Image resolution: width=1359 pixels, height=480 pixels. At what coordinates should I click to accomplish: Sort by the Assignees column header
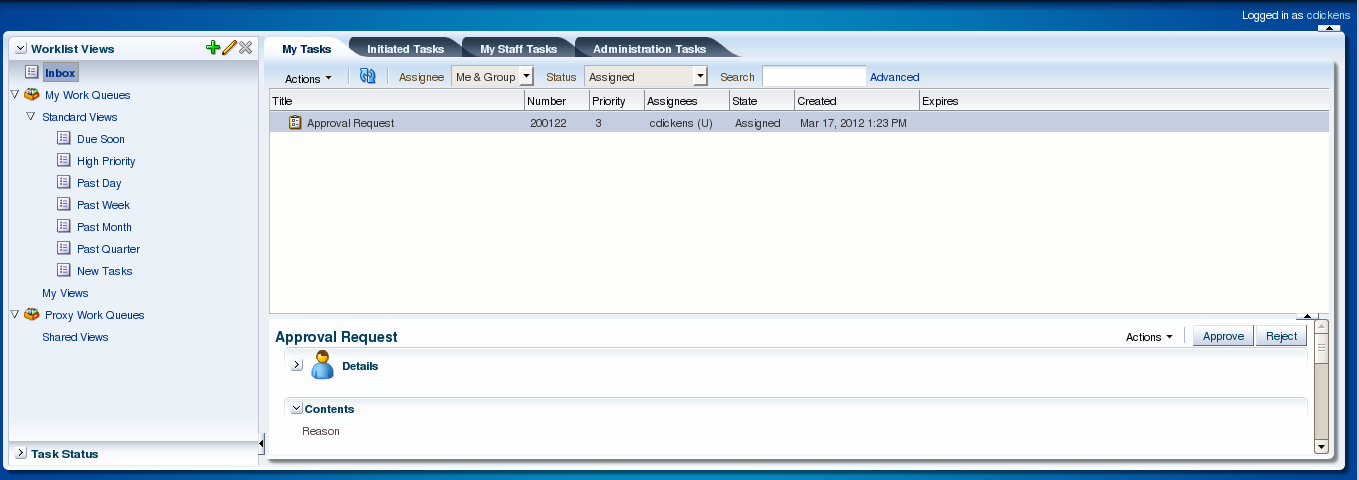pyautogui.click(x=687, y=101)
